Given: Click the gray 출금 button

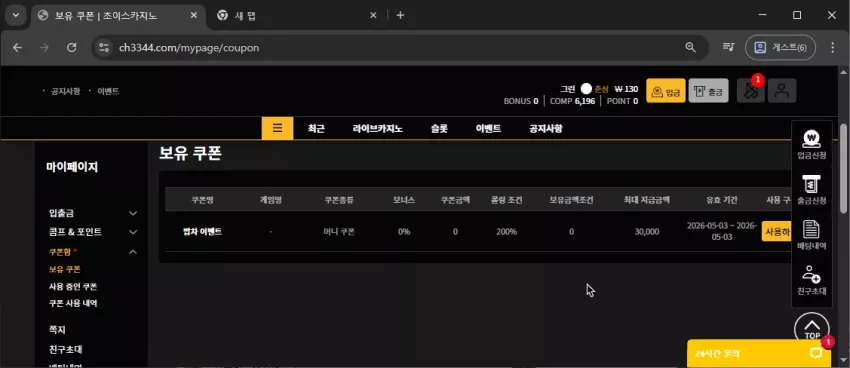Looking at the screenshot, I should 708,91.
